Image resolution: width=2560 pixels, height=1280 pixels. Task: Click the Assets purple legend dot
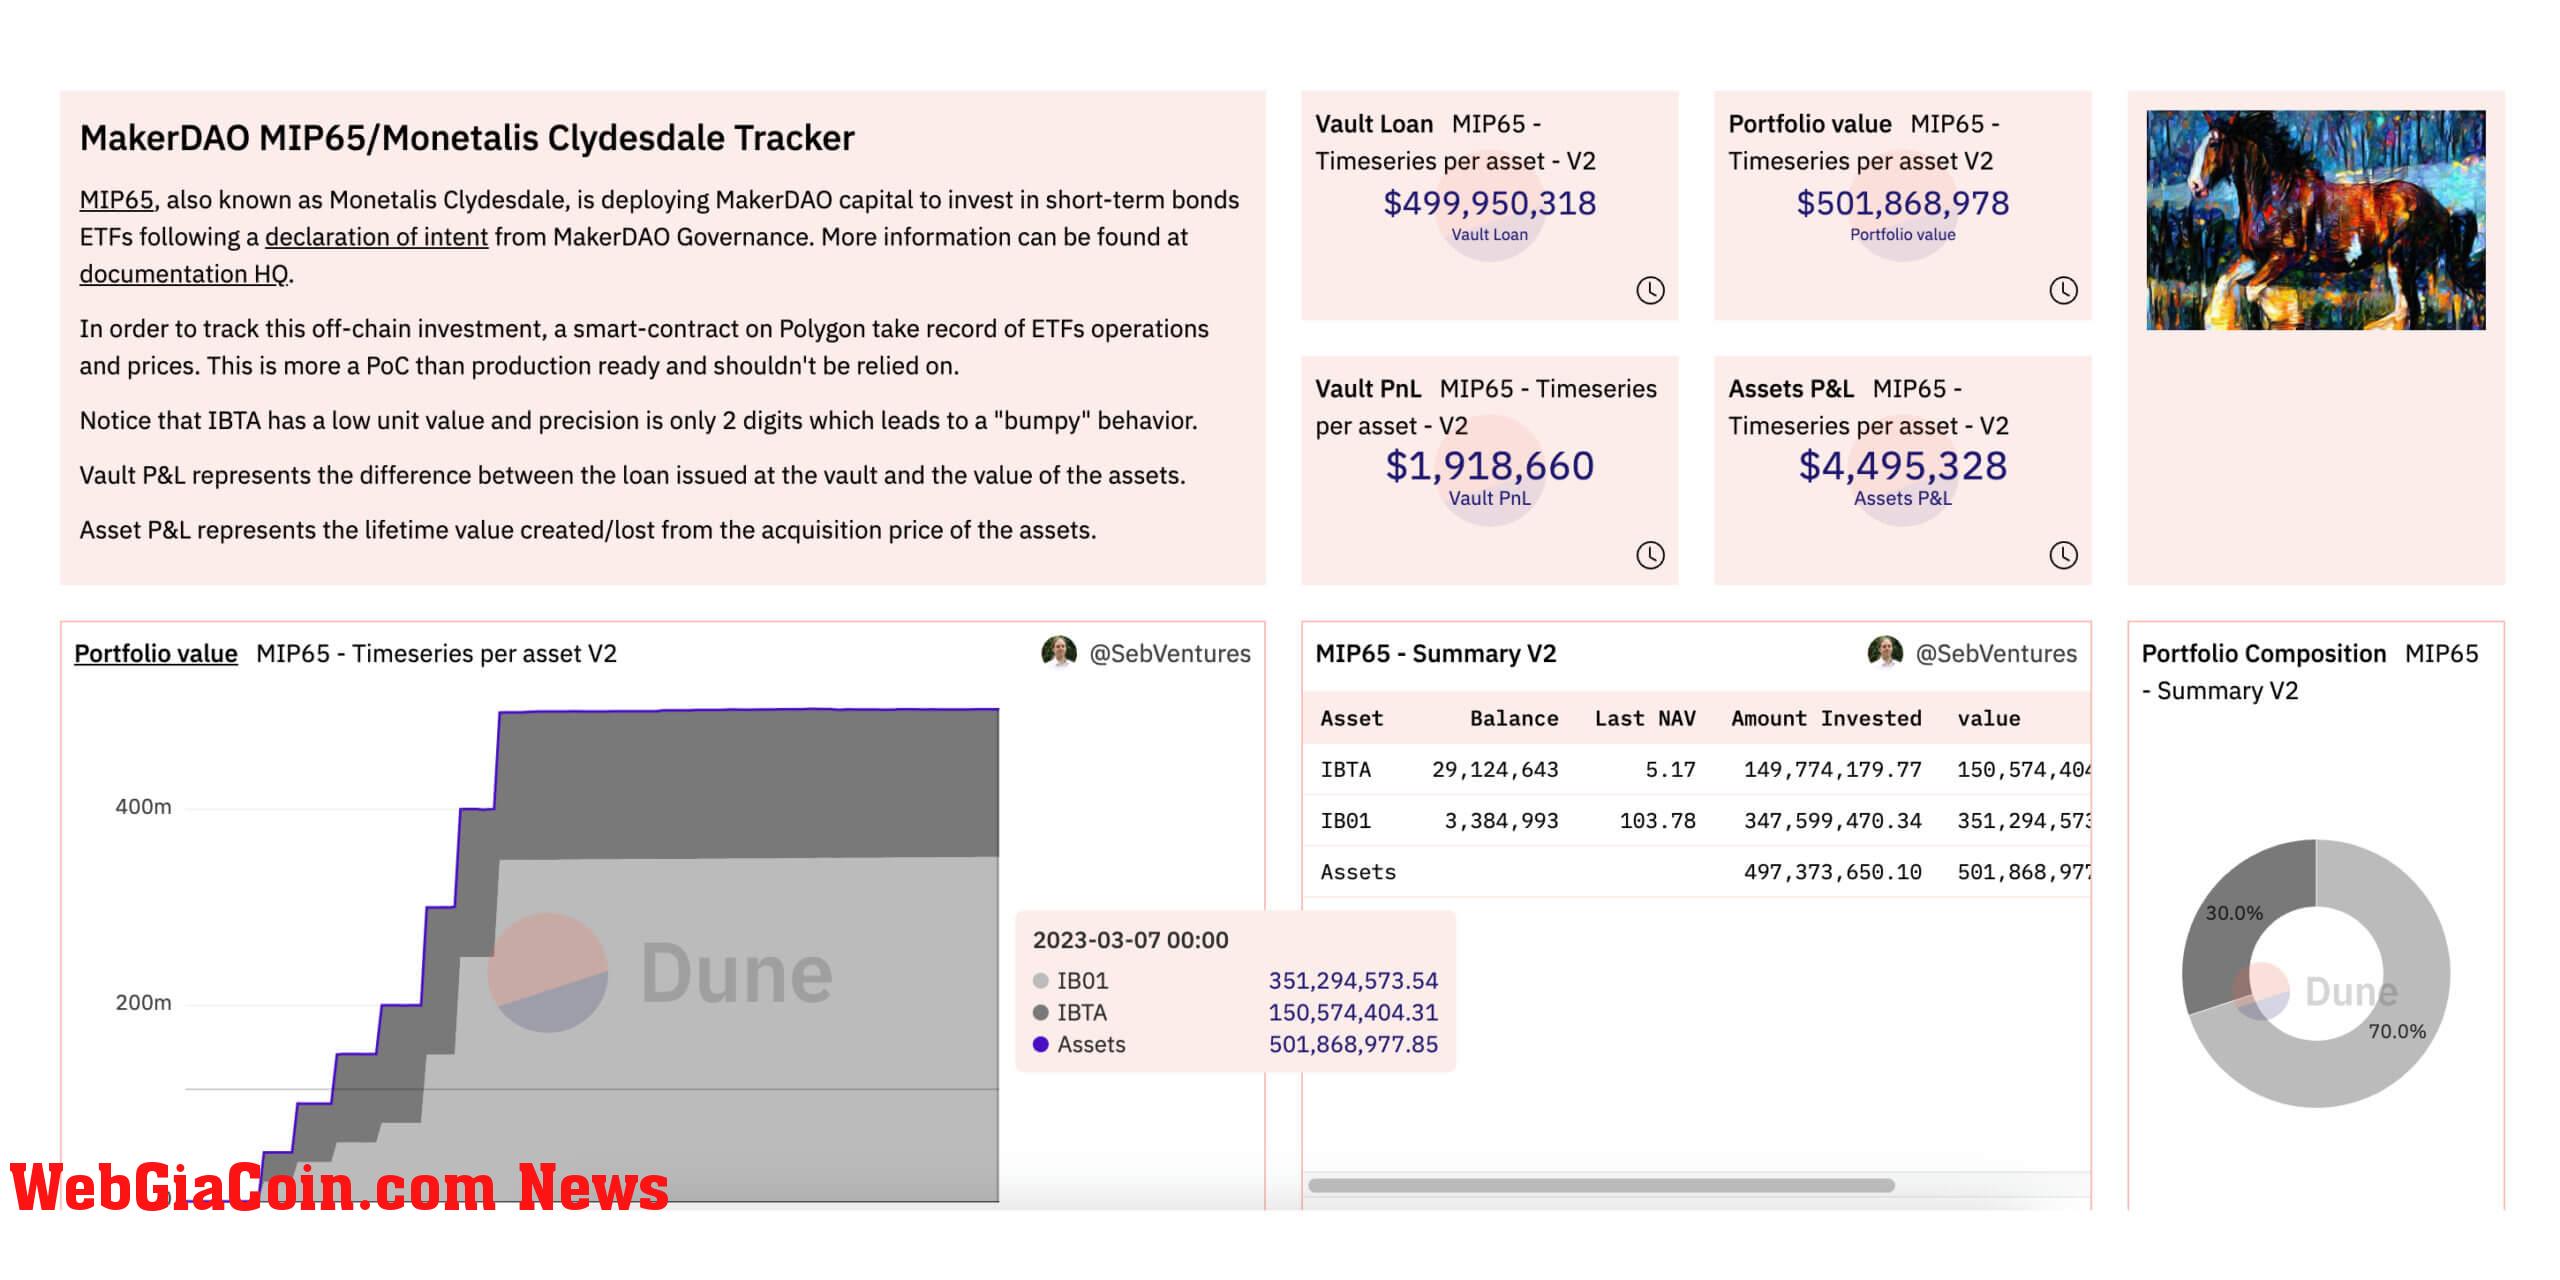click(1040, 1044)
